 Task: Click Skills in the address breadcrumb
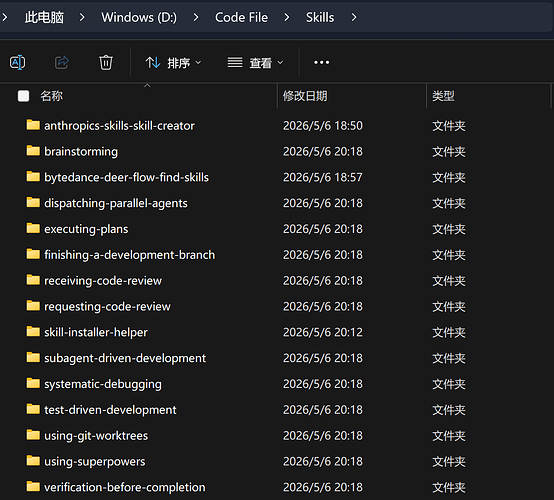tap(320, 17)
